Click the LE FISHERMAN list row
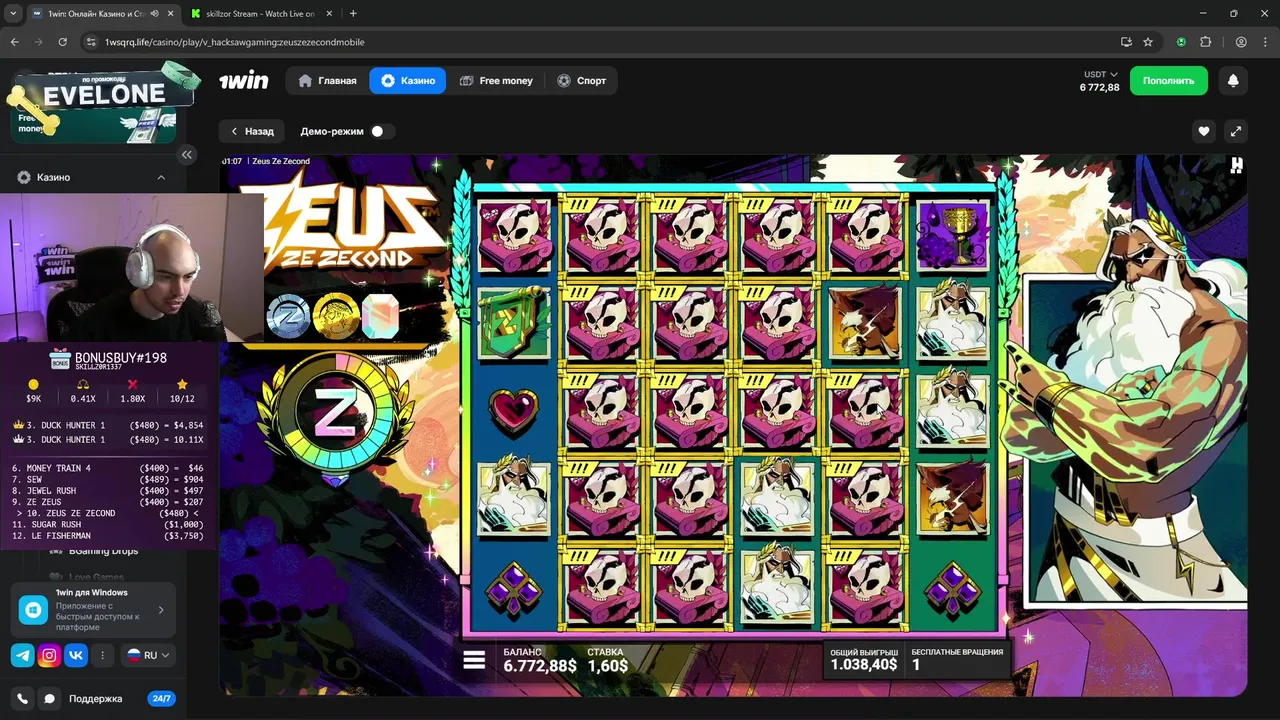 coord(107,536)
